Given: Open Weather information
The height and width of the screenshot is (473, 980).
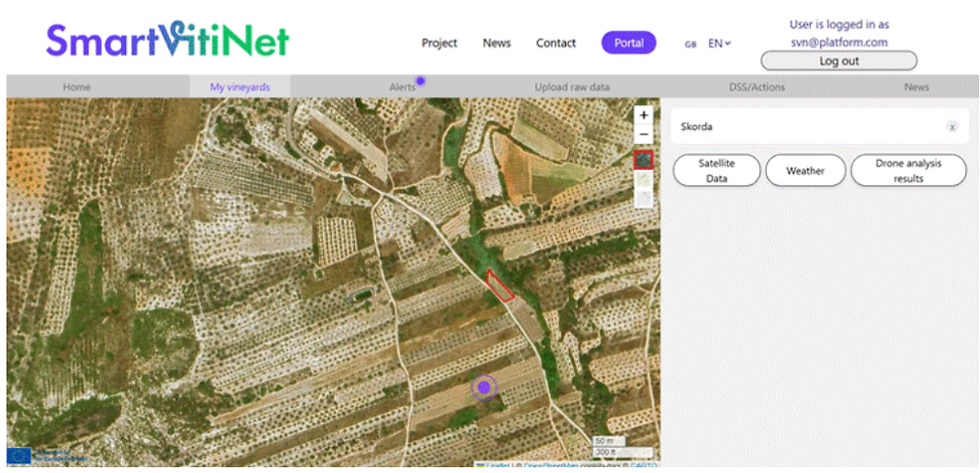Looking at the screenshot, I should (x=805, y=171).
